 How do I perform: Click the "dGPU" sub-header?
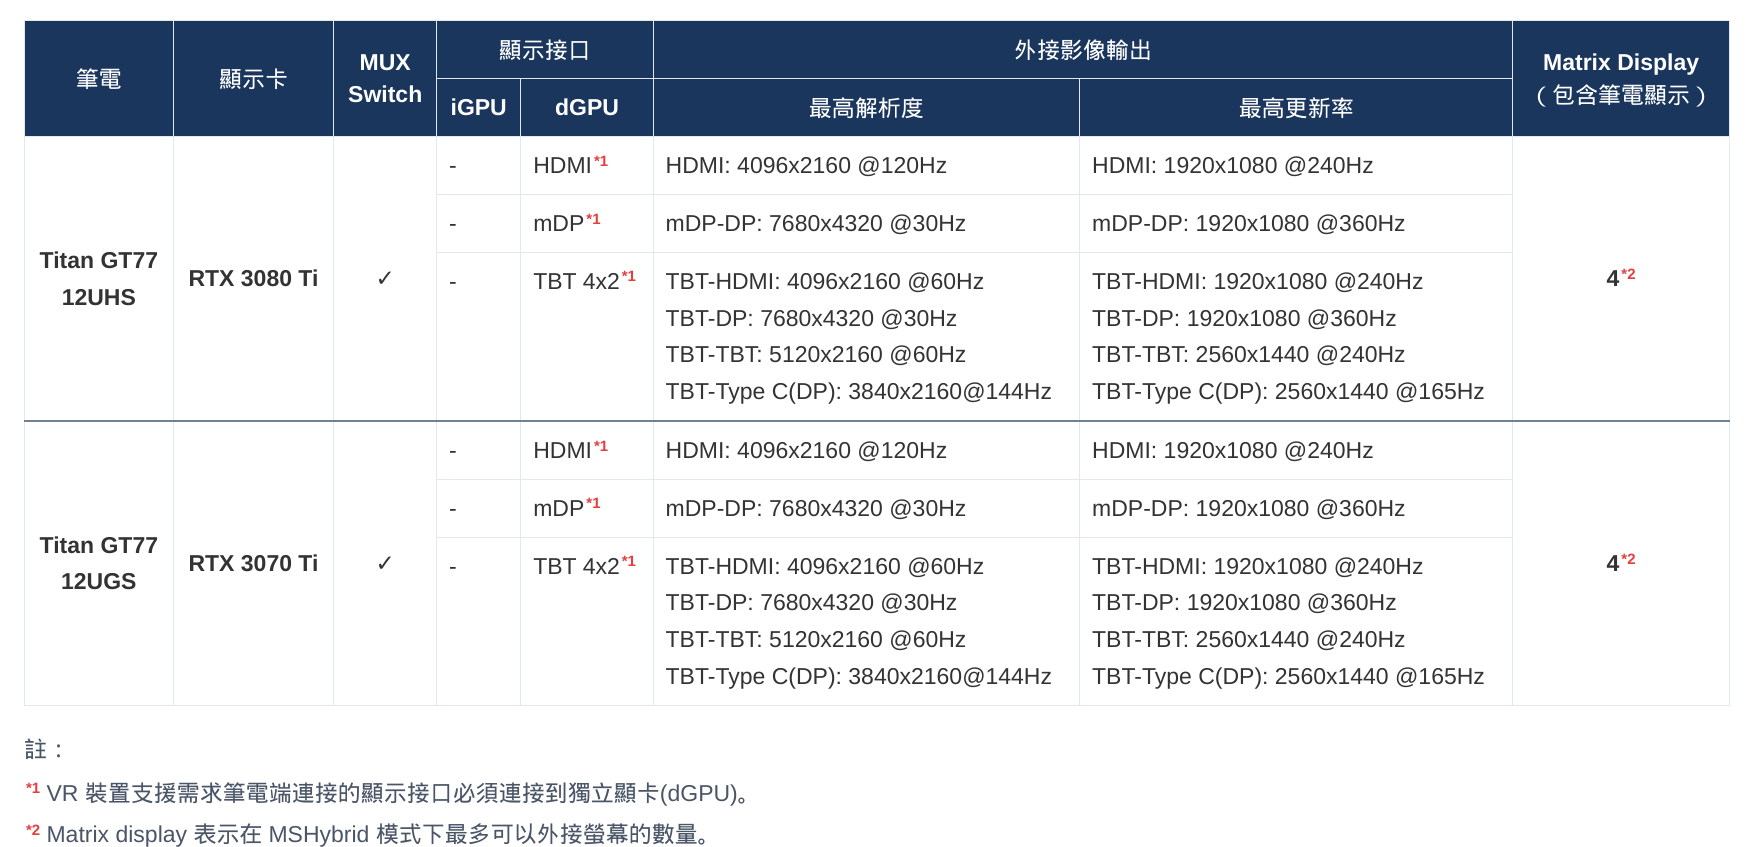pos(587,108)
